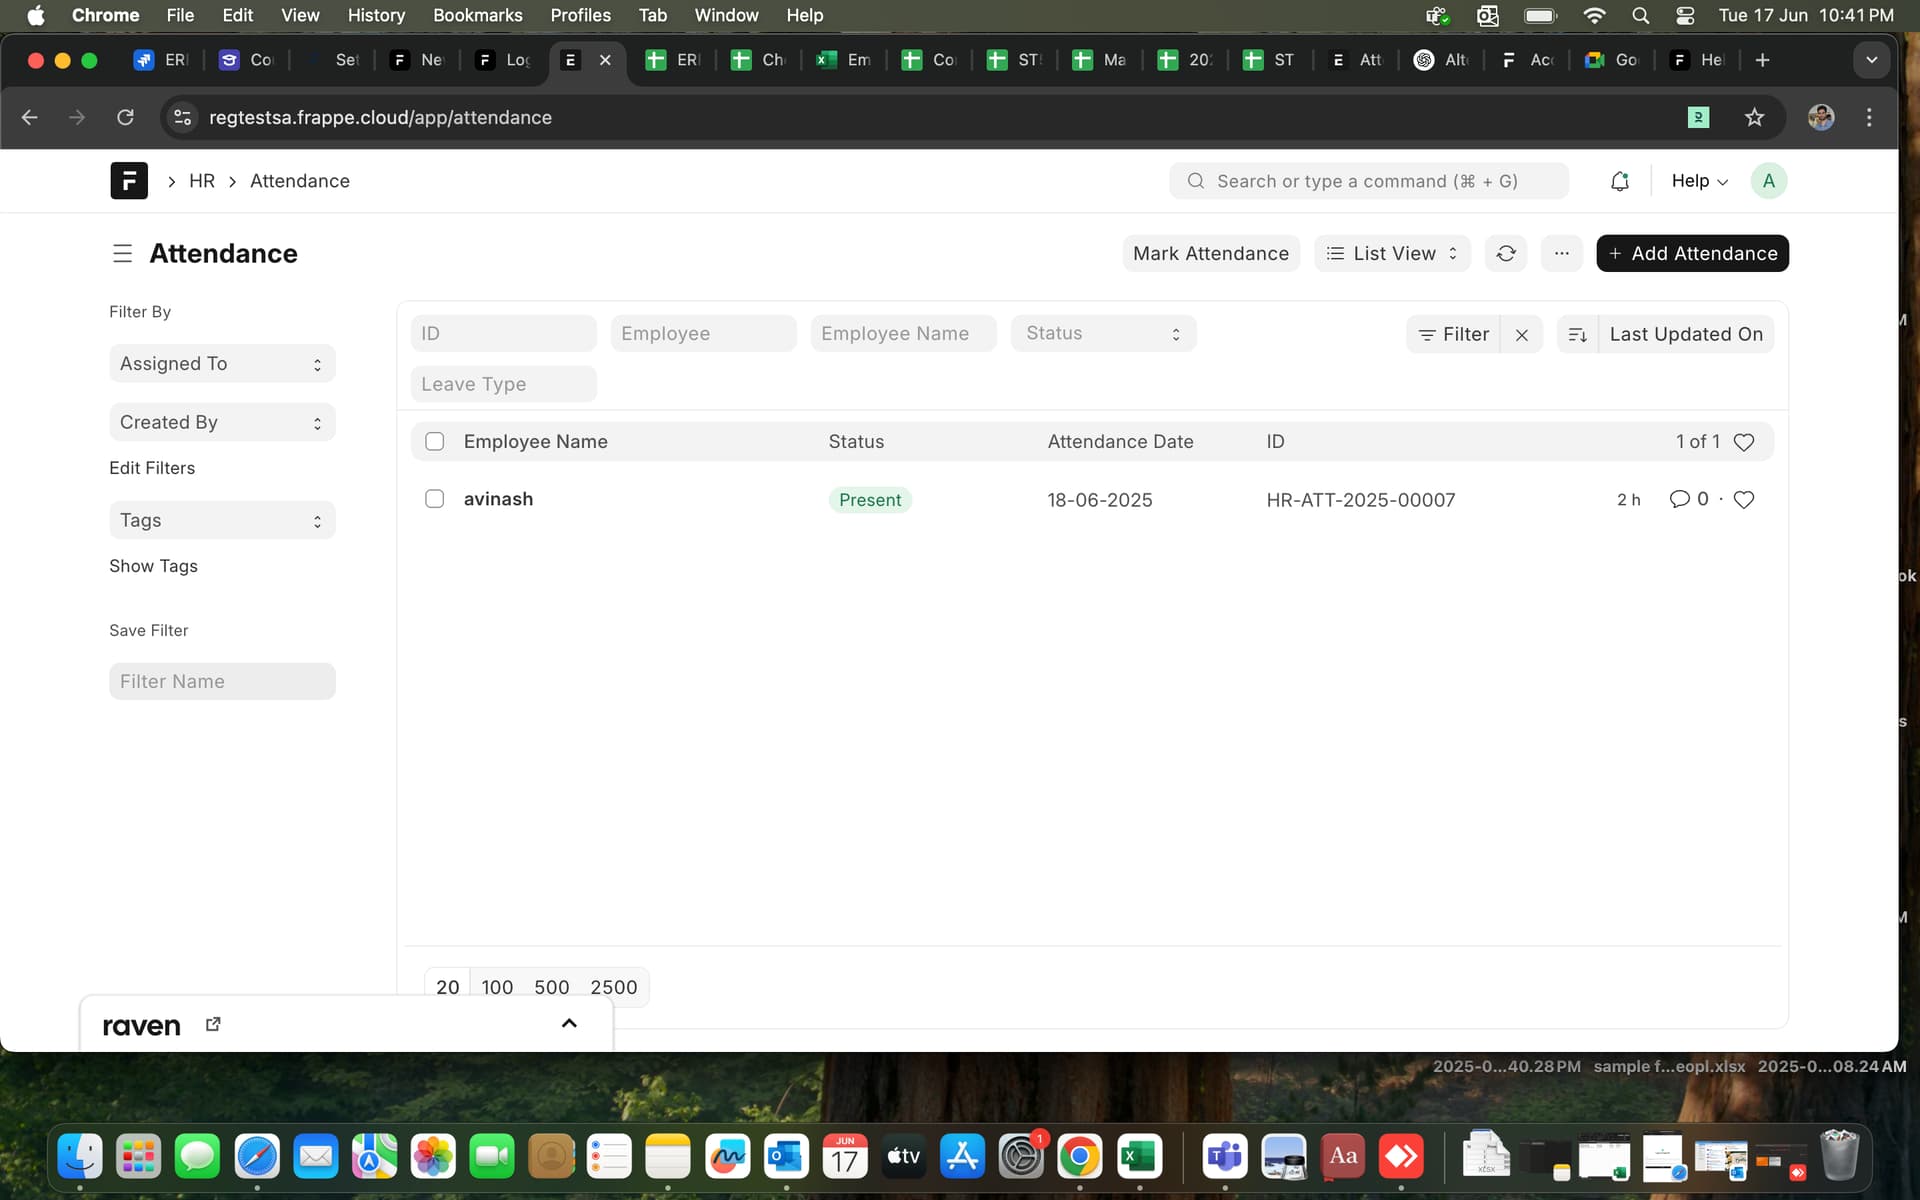Clear filters with the X button
Screen dimensions: 1920x1200
pos(1521,335)
